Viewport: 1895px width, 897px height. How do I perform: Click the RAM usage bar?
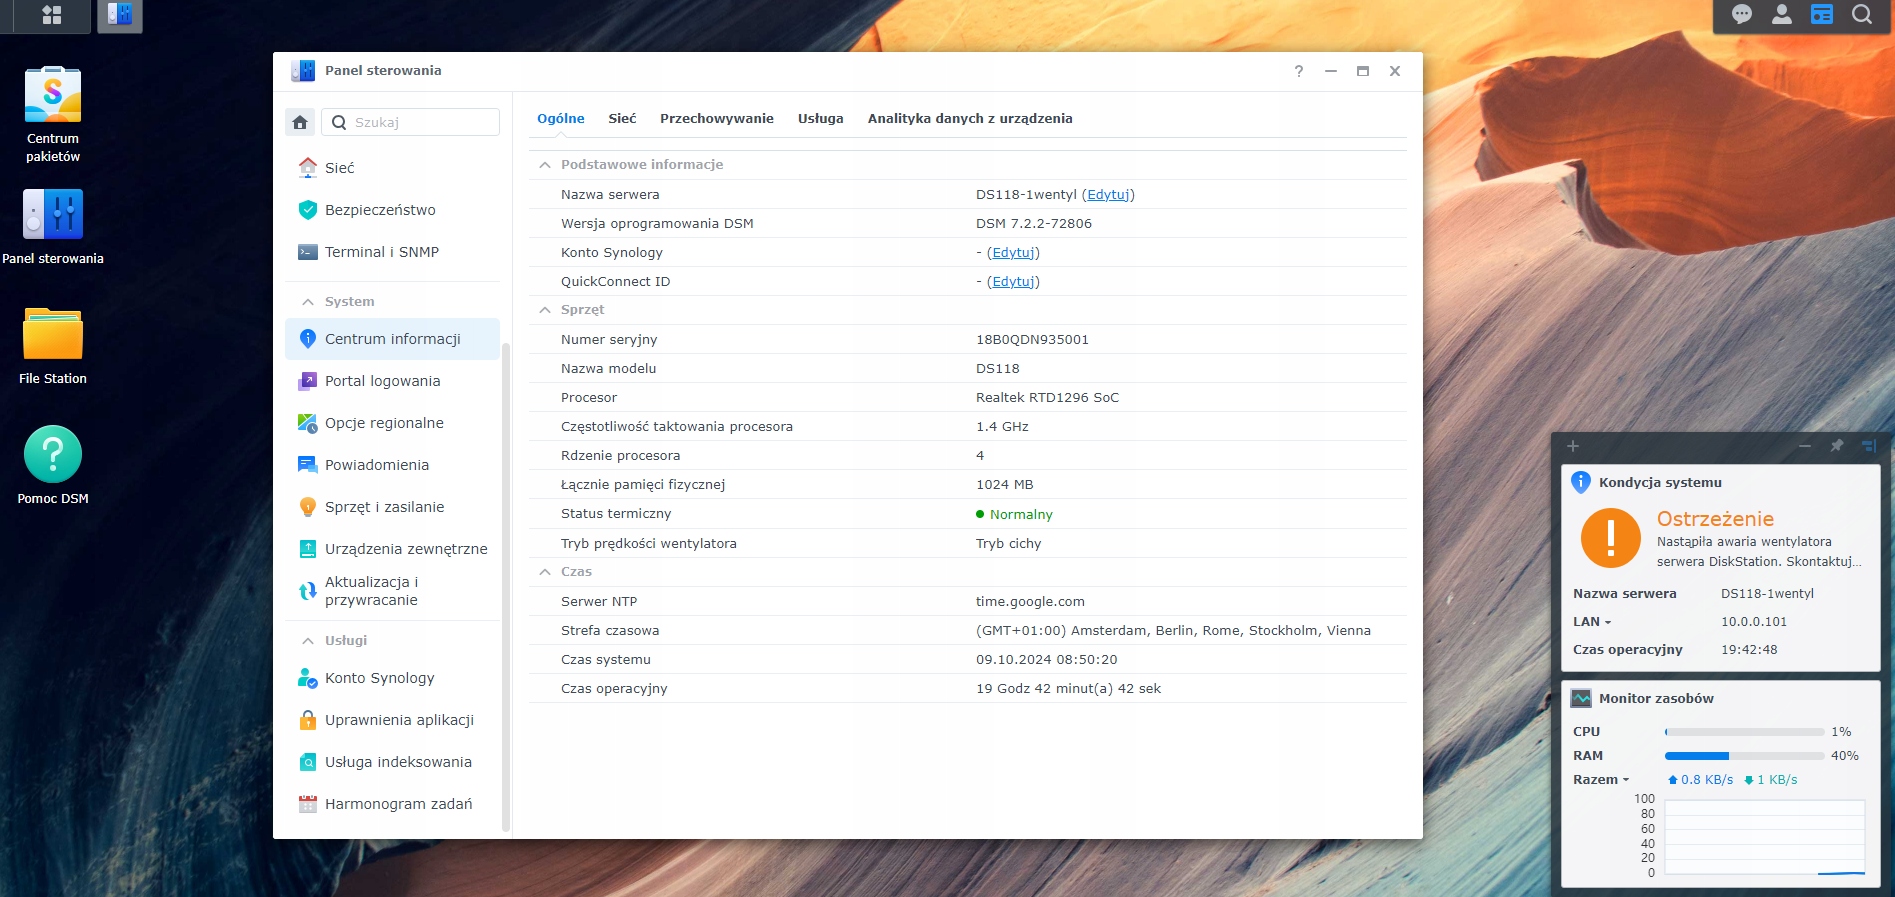pos(1744,756)
